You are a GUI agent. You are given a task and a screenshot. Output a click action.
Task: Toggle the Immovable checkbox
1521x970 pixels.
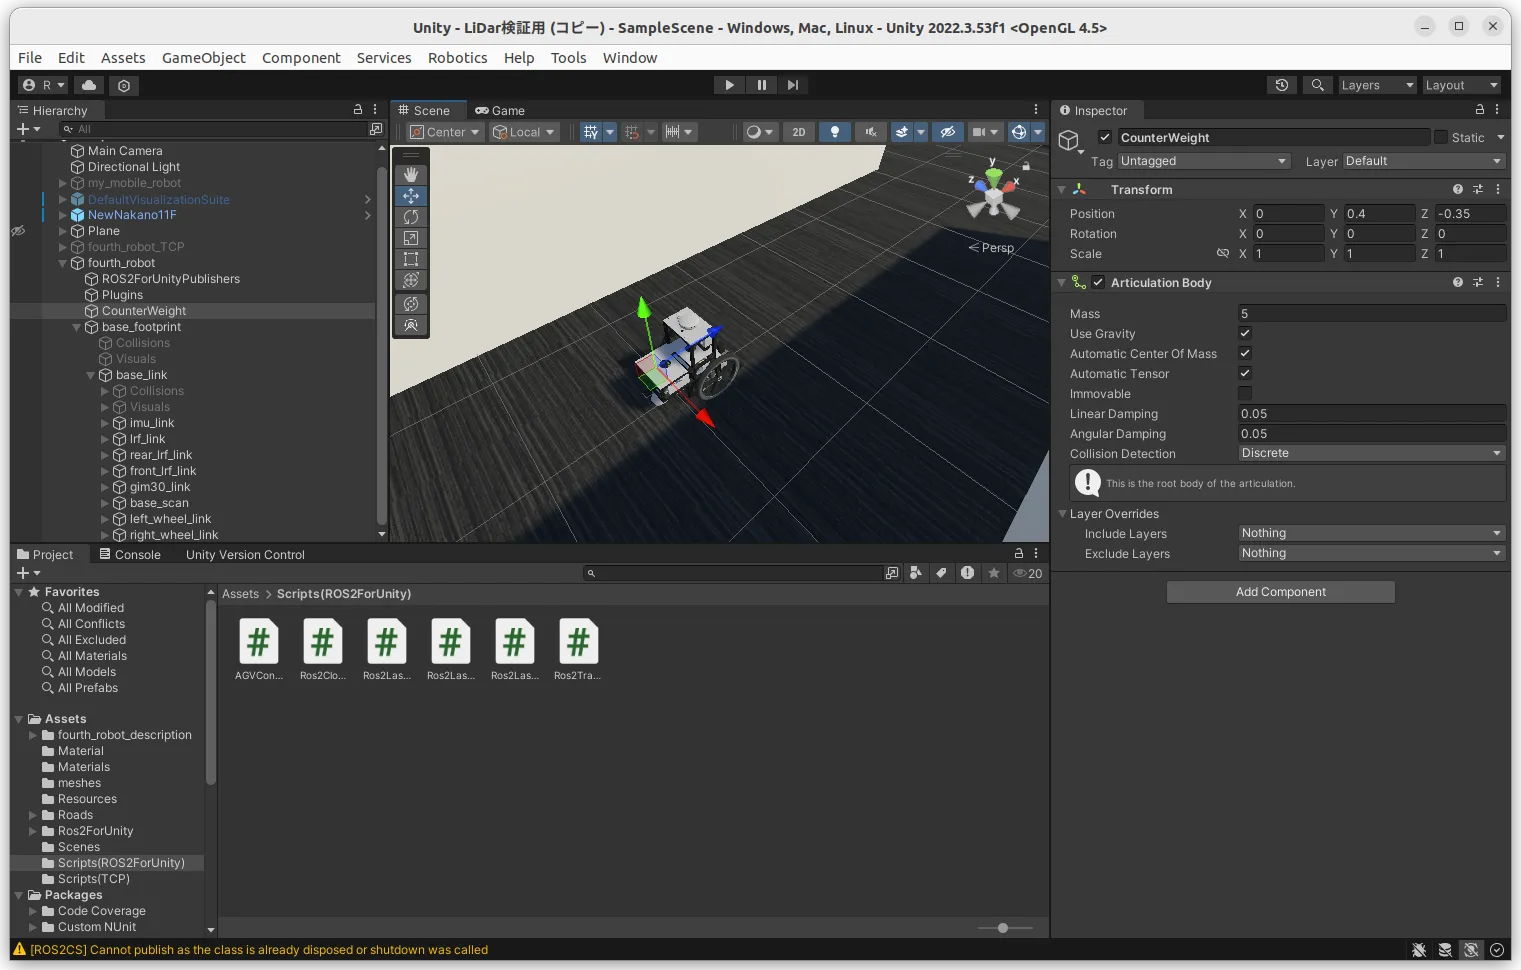[1245, 393]
